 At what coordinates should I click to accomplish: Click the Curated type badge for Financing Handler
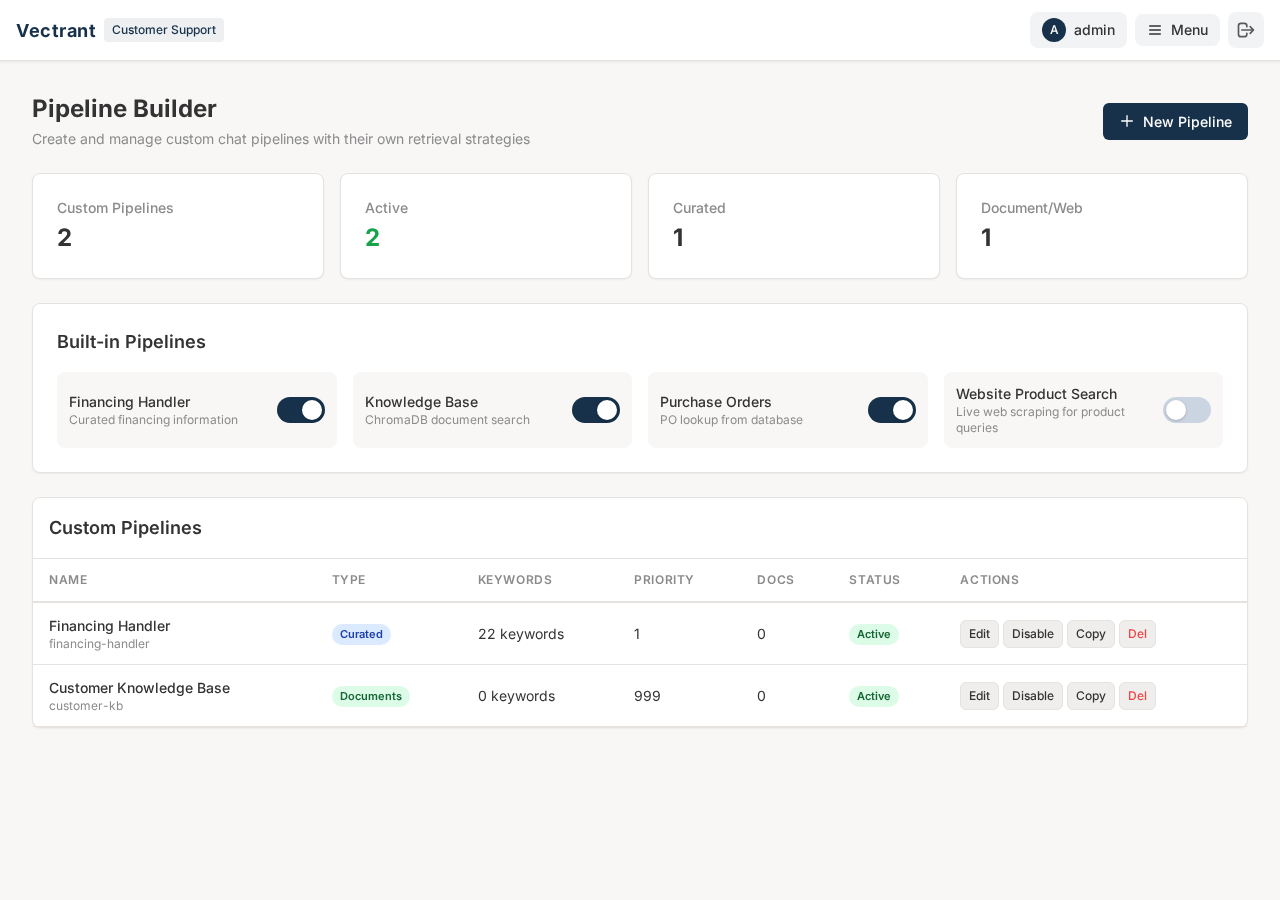tap(360, 634)
